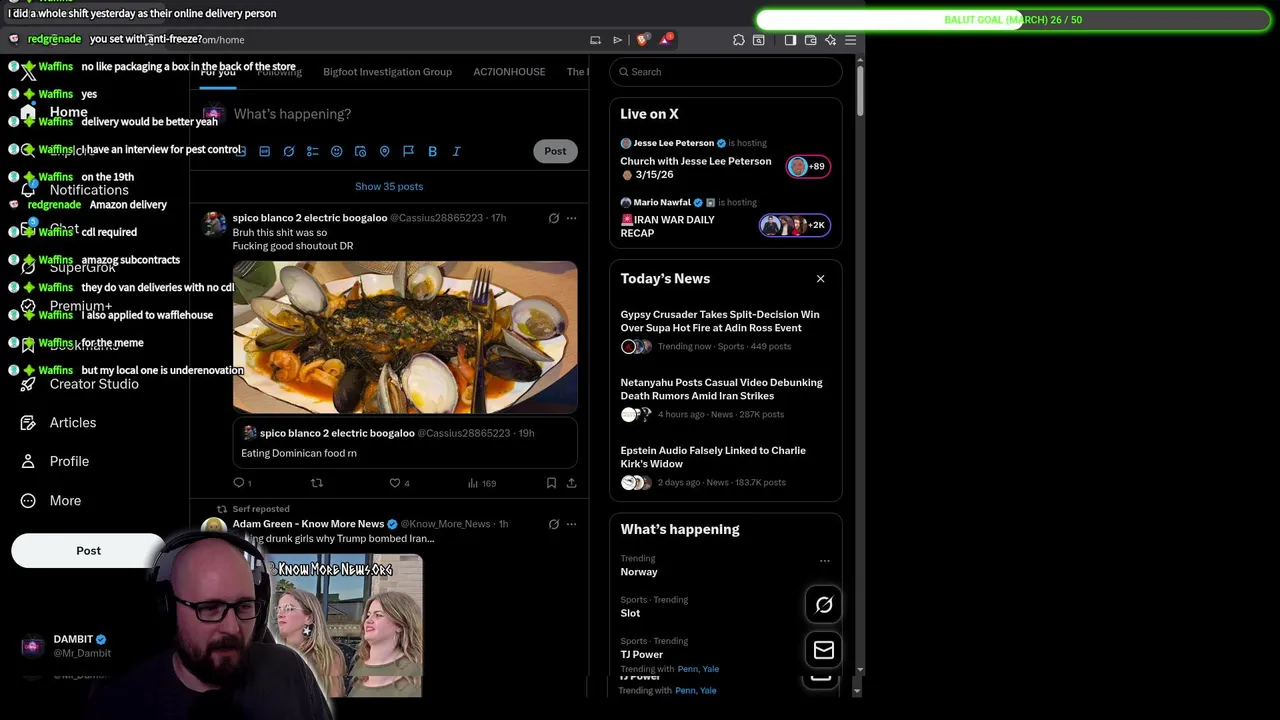
Task: Open the browser extensions puzzle icon
Action: point(739,40)
